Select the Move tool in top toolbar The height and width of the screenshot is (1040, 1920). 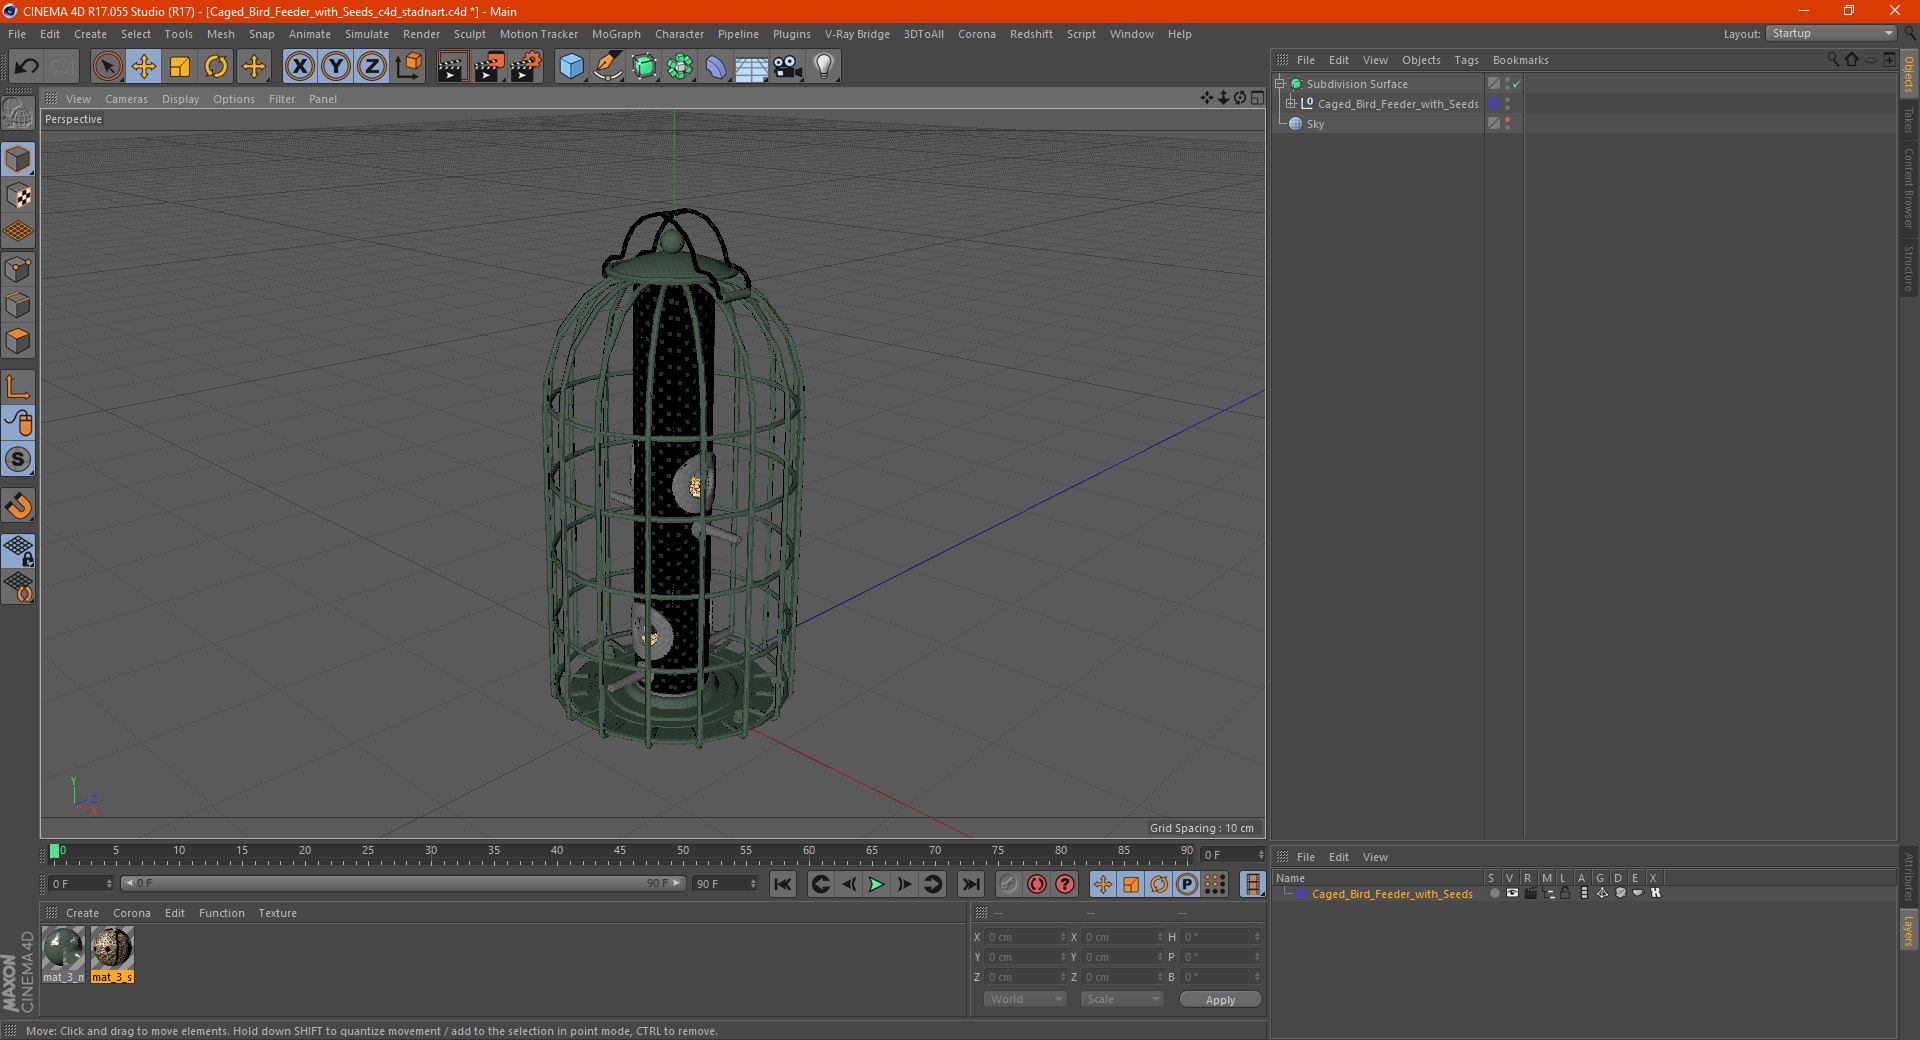click(144, 67)
